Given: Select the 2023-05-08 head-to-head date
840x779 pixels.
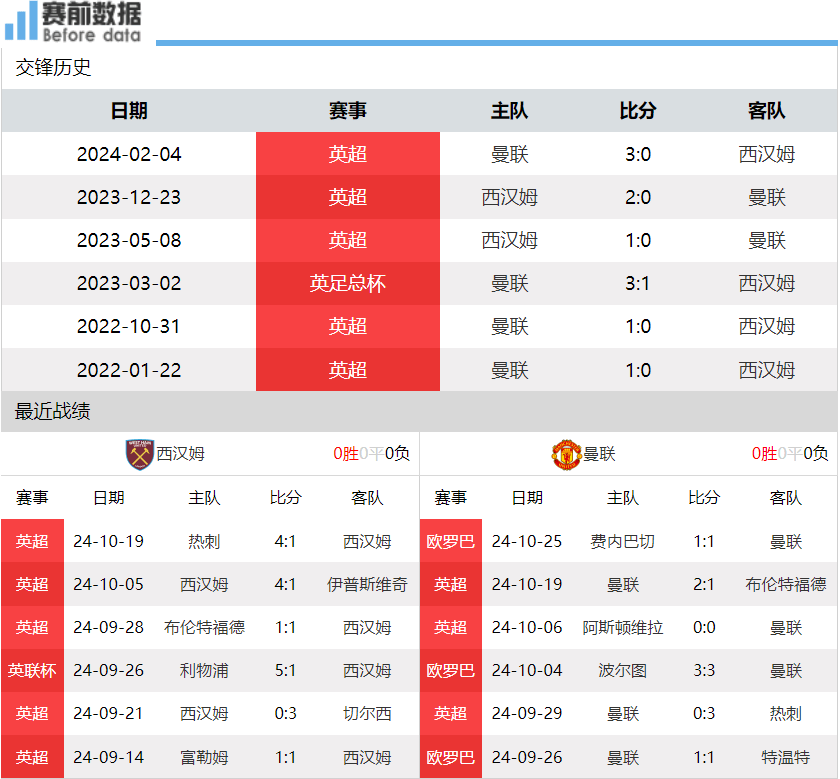Looking at the screenshot, I should point(129,240).
